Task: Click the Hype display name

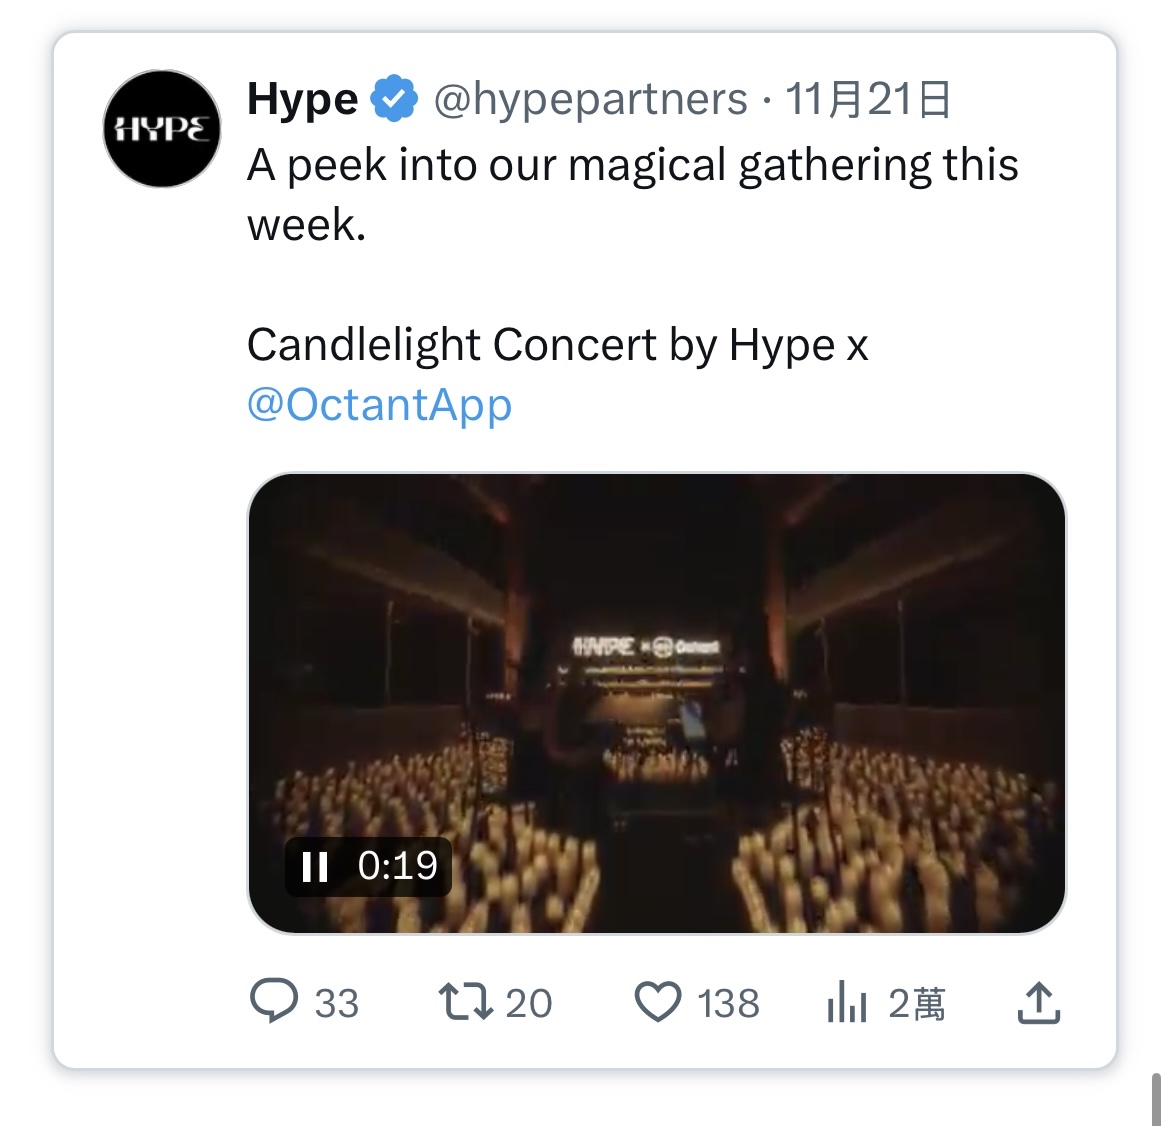Action: click(x=302, y=98)
